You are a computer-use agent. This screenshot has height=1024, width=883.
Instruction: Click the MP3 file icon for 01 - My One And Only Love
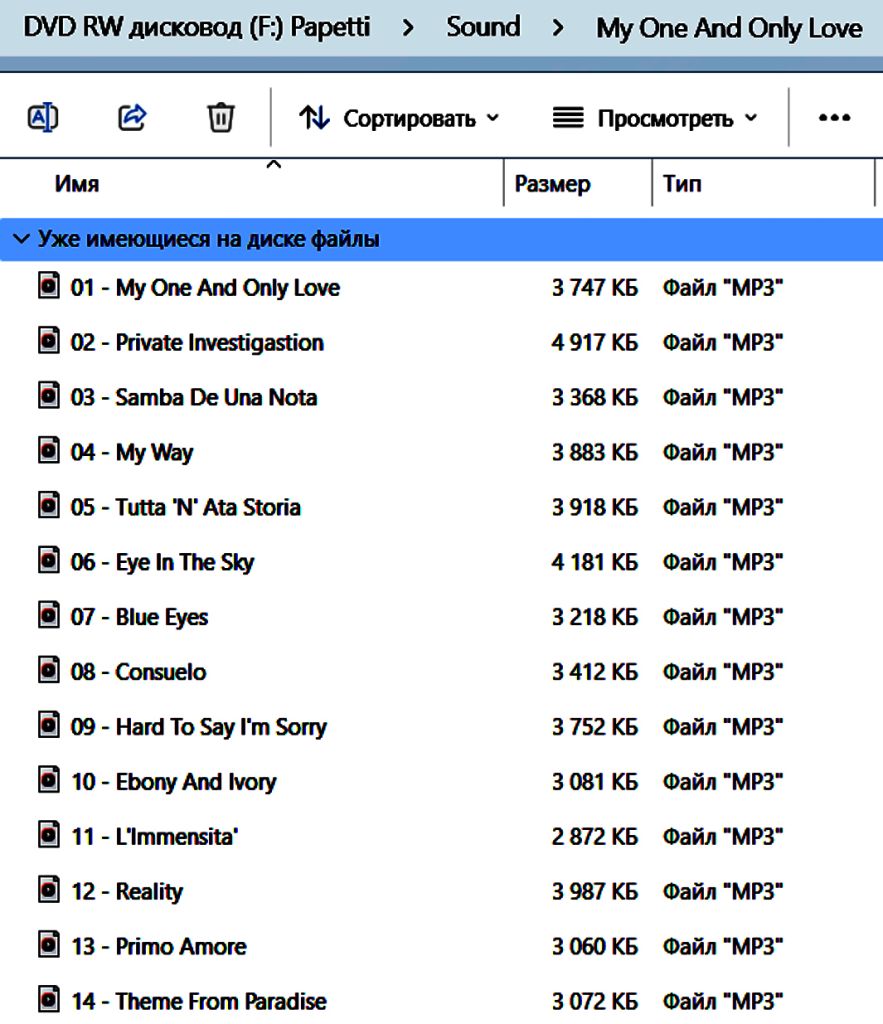[49, 285]
